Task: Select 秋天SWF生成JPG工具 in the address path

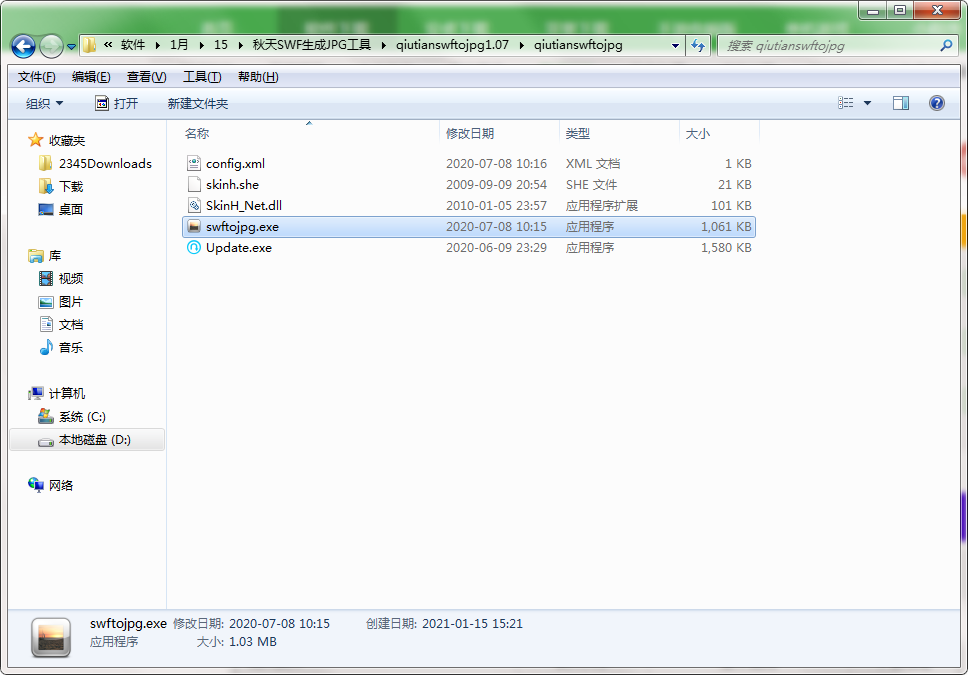Action: (311, 45)
